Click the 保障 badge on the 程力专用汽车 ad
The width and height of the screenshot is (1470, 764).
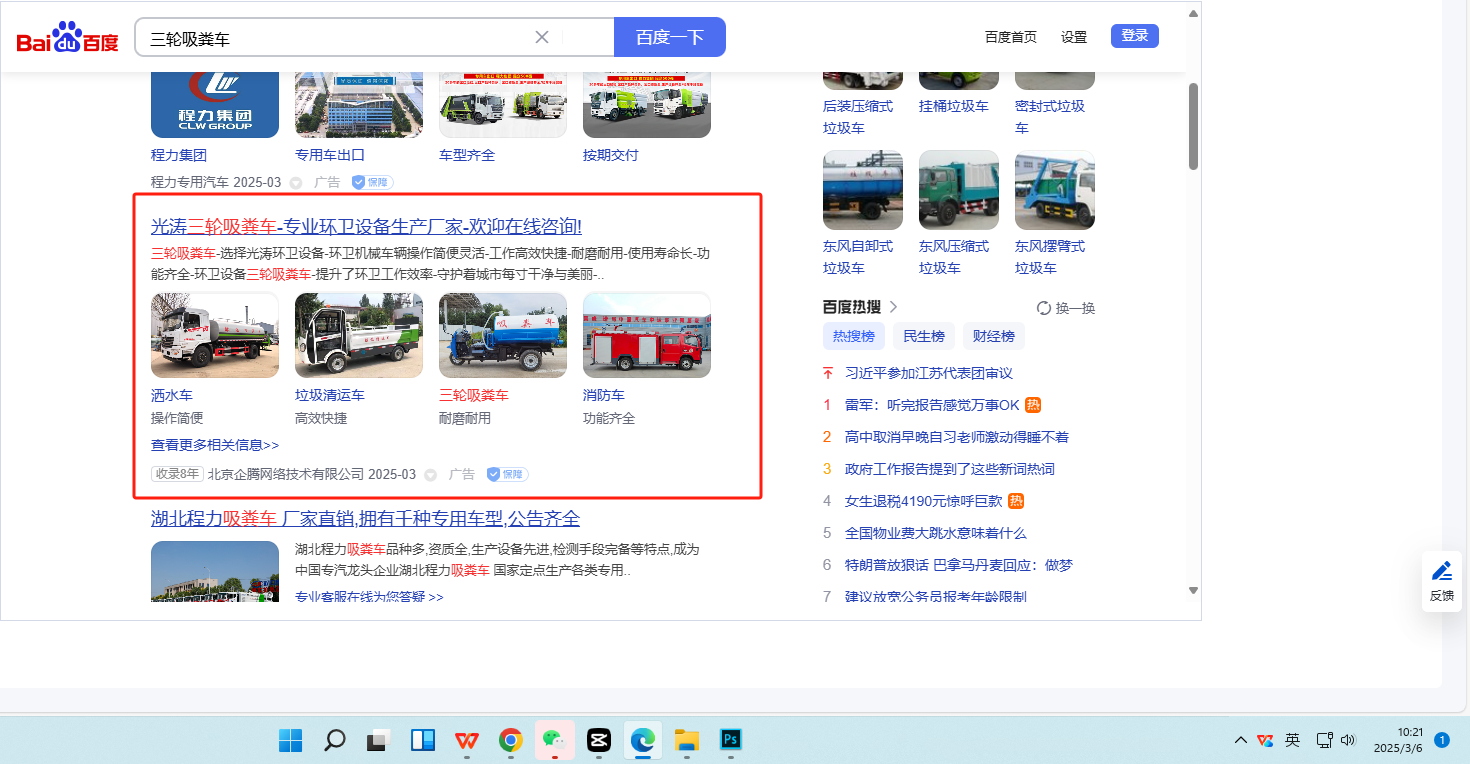coord(372,182)
